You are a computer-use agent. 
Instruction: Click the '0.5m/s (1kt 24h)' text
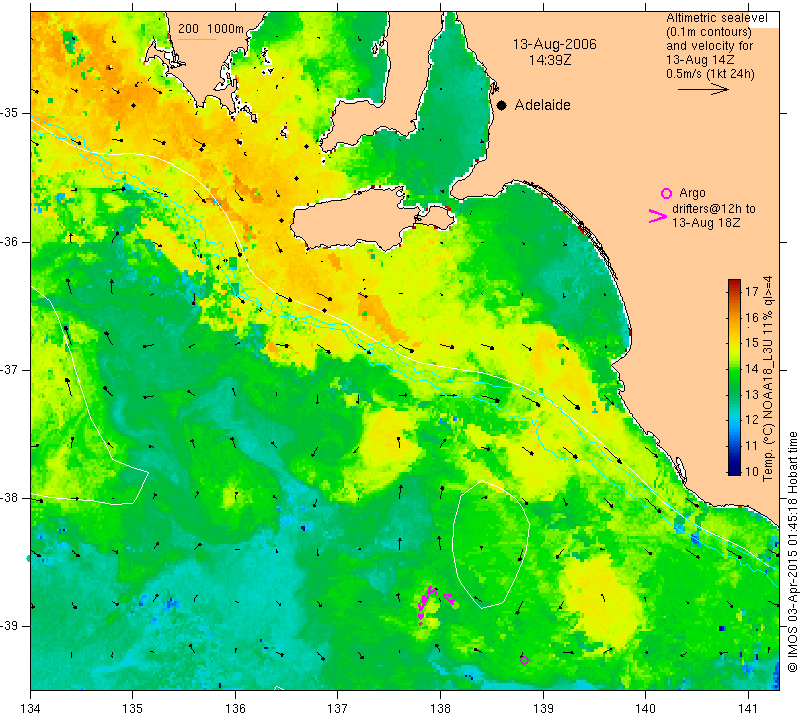click(x=710, y=74)
